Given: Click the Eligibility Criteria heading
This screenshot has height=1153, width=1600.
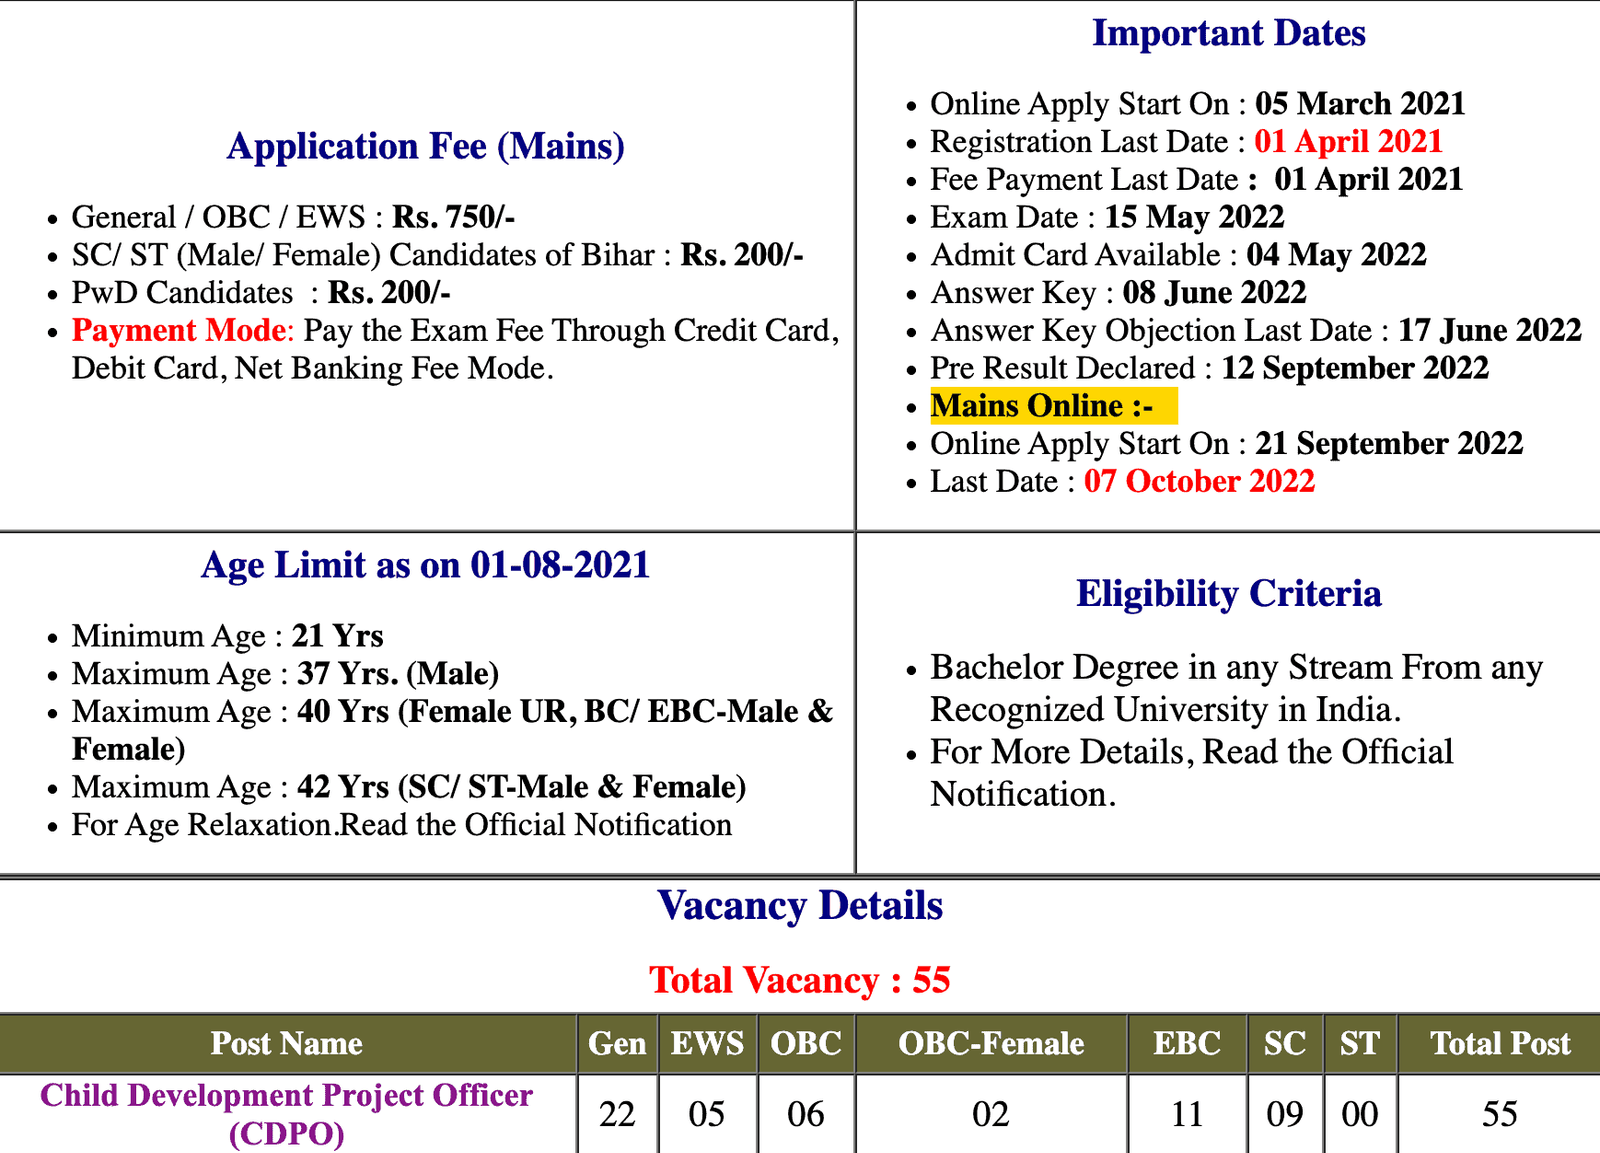Looking at the screenshot, I should pos(1228,593).
